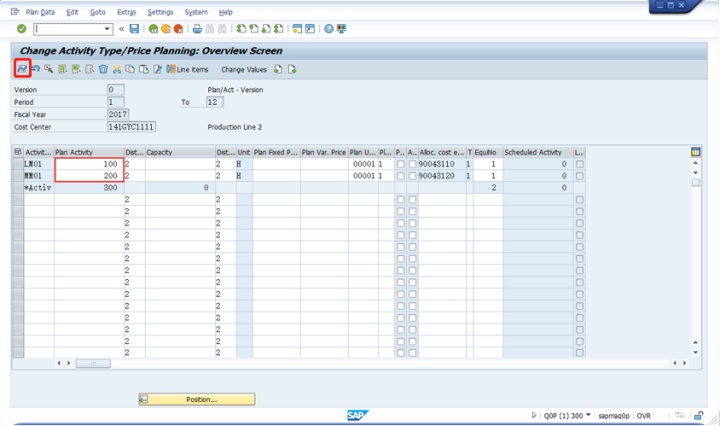This screenshot has height=426, width=720.
Task: Toggle L.. checkbox in the first empty row below *Activ
Action: click(579, 200)
